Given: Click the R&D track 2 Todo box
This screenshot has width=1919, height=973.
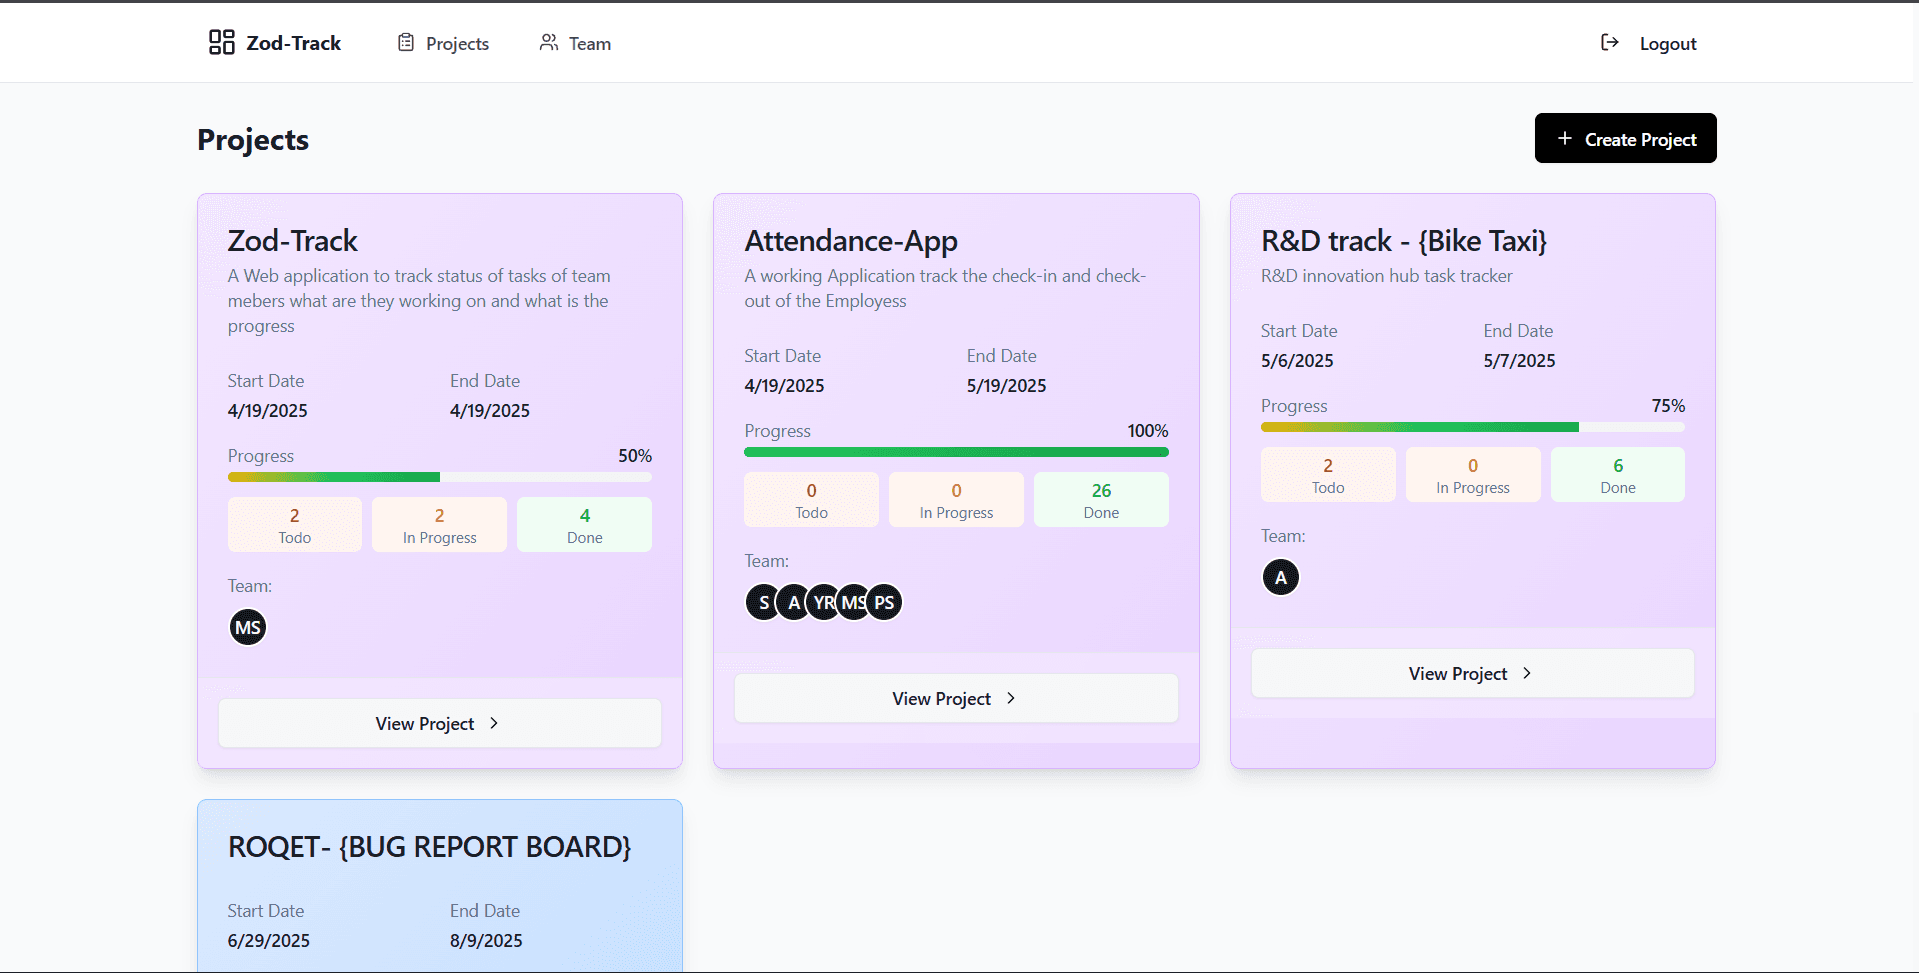Looking at the screenshot, I should [1328, 475].
